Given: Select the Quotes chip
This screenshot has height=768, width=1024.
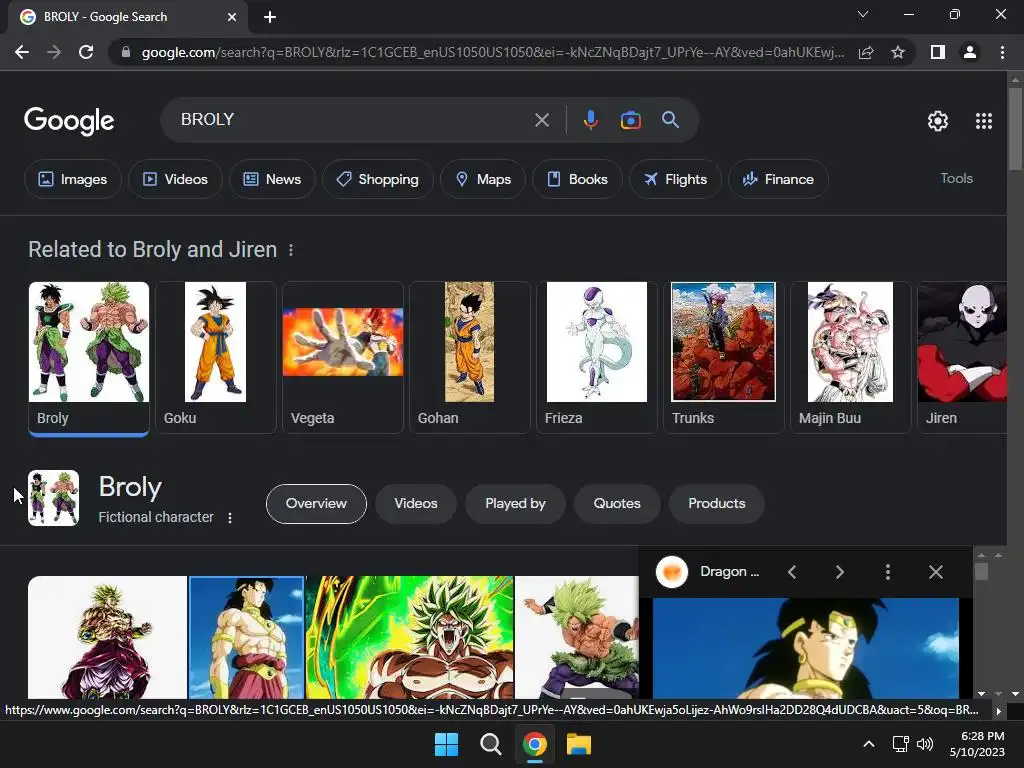Looking at the screenshot, I should tap(617, 504).
